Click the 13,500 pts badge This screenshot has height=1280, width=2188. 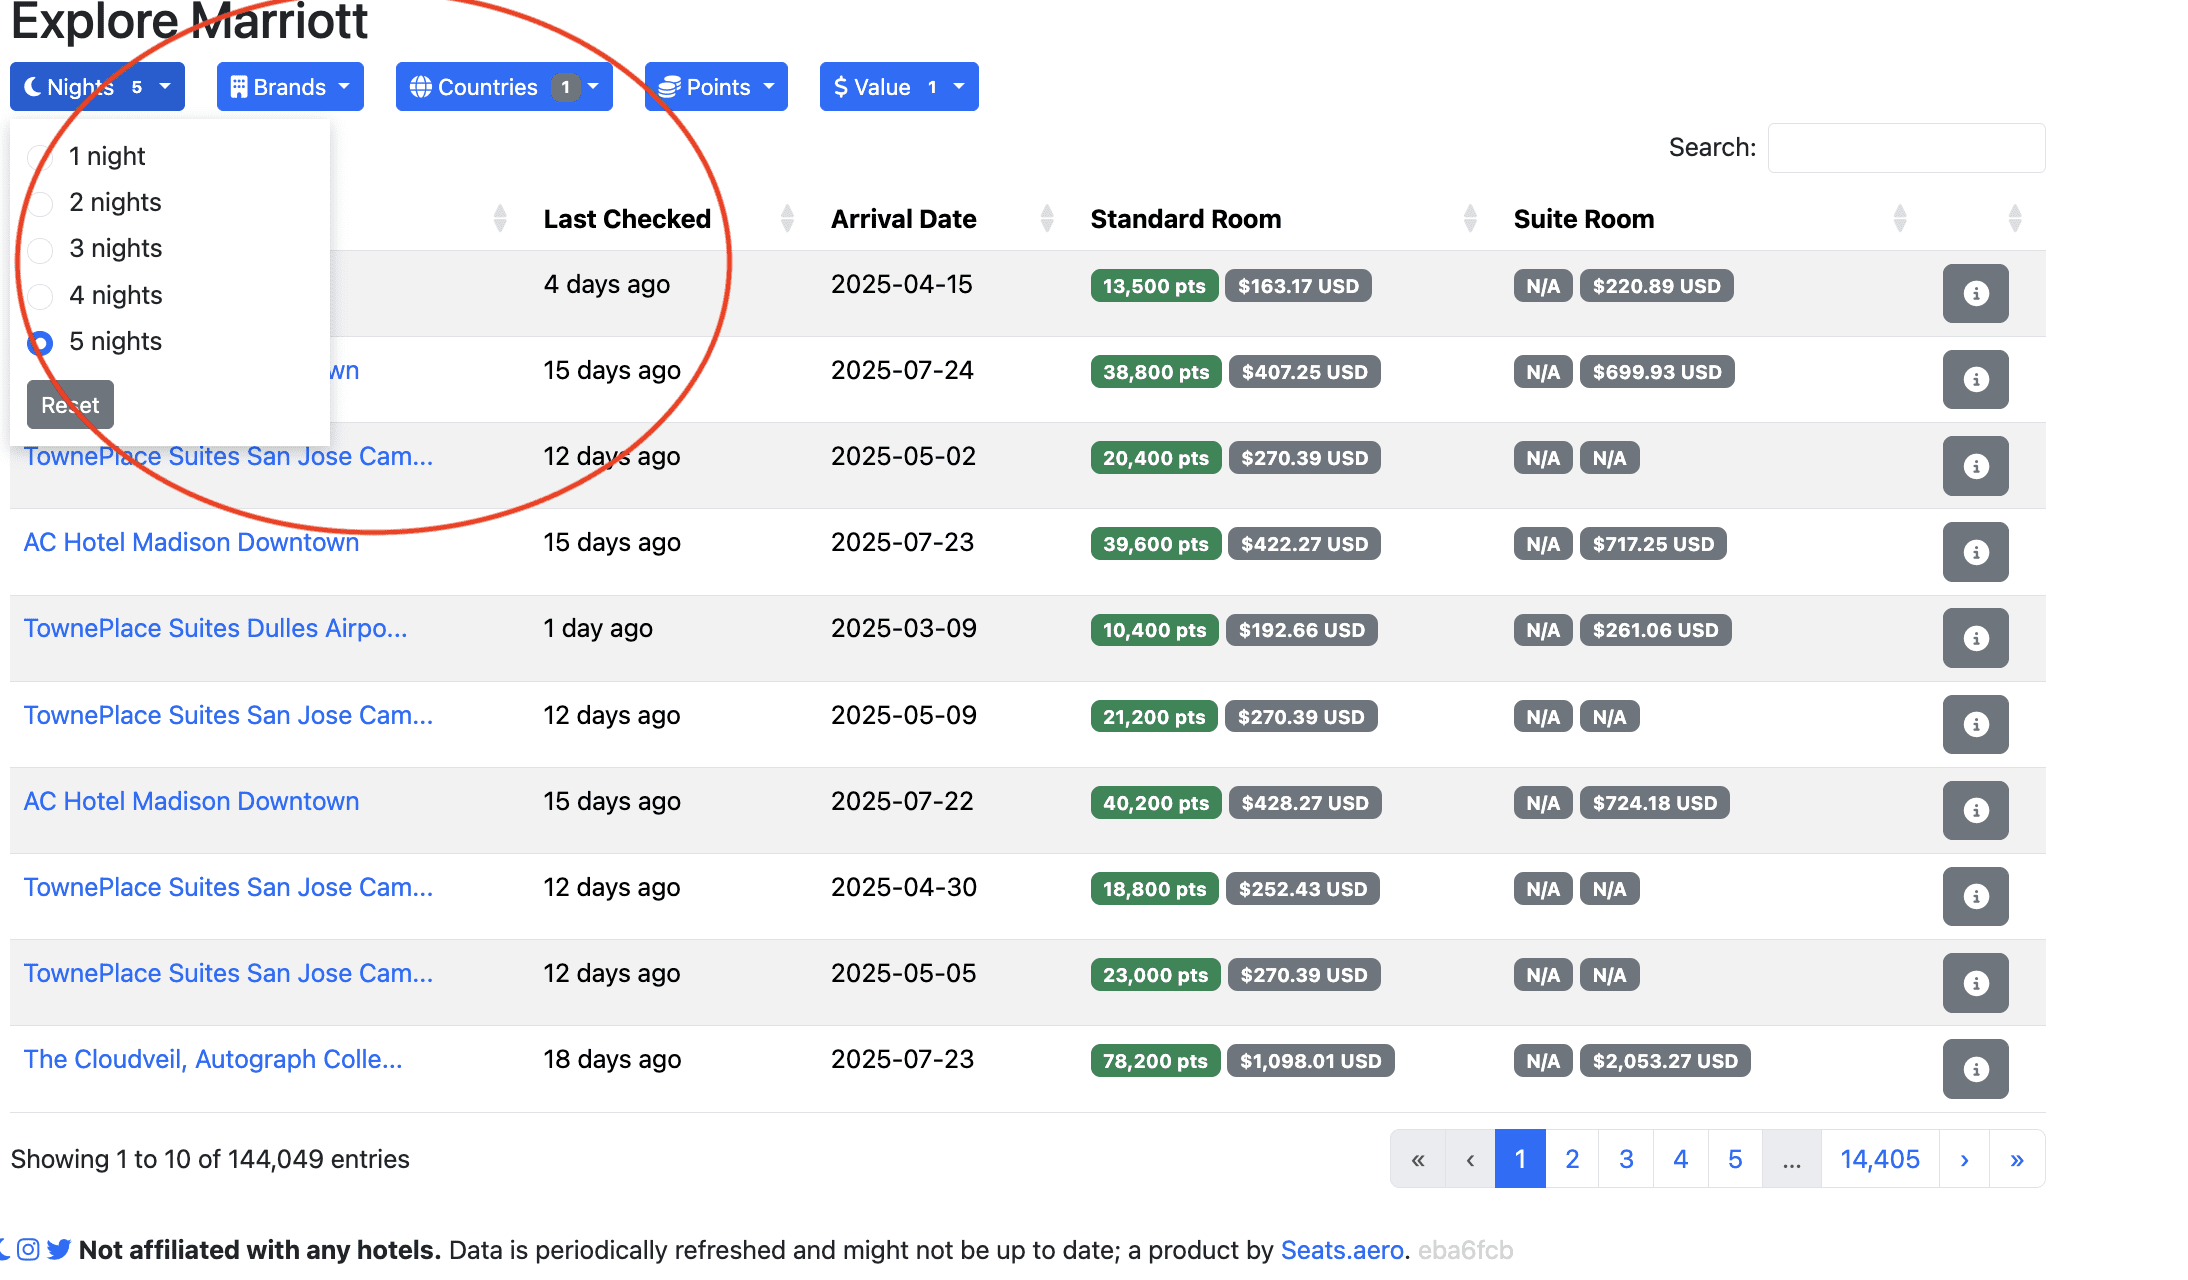[x=1154, y=286]
